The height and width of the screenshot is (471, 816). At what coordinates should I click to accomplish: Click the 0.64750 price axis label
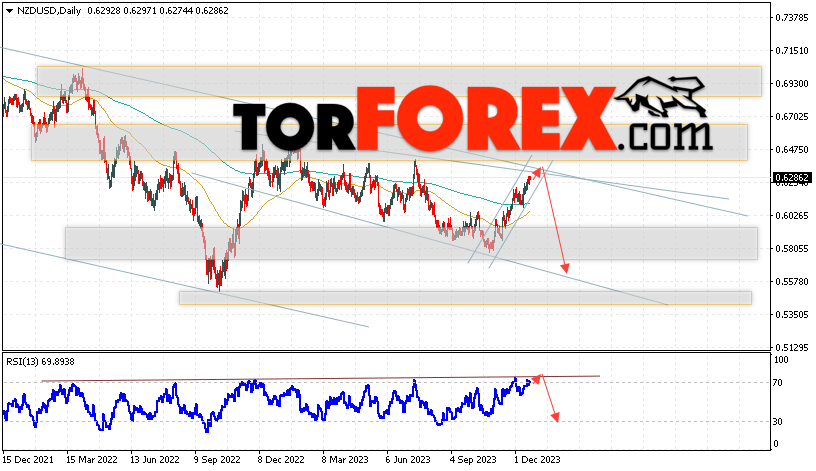tap(792, 150)
